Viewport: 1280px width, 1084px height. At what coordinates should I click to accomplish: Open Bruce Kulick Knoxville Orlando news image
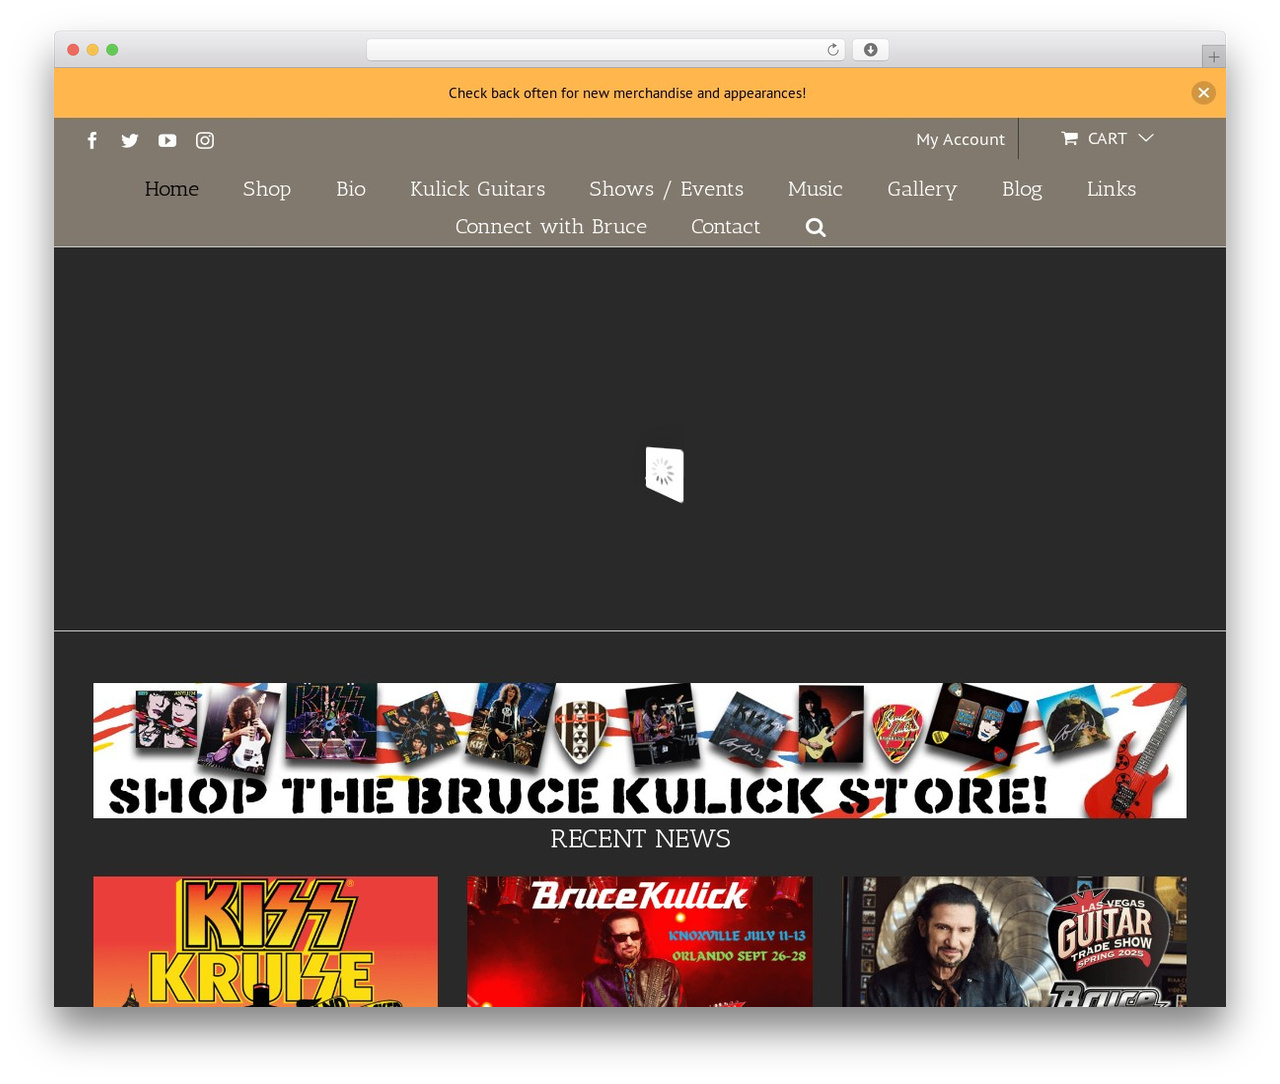(640, 942)
